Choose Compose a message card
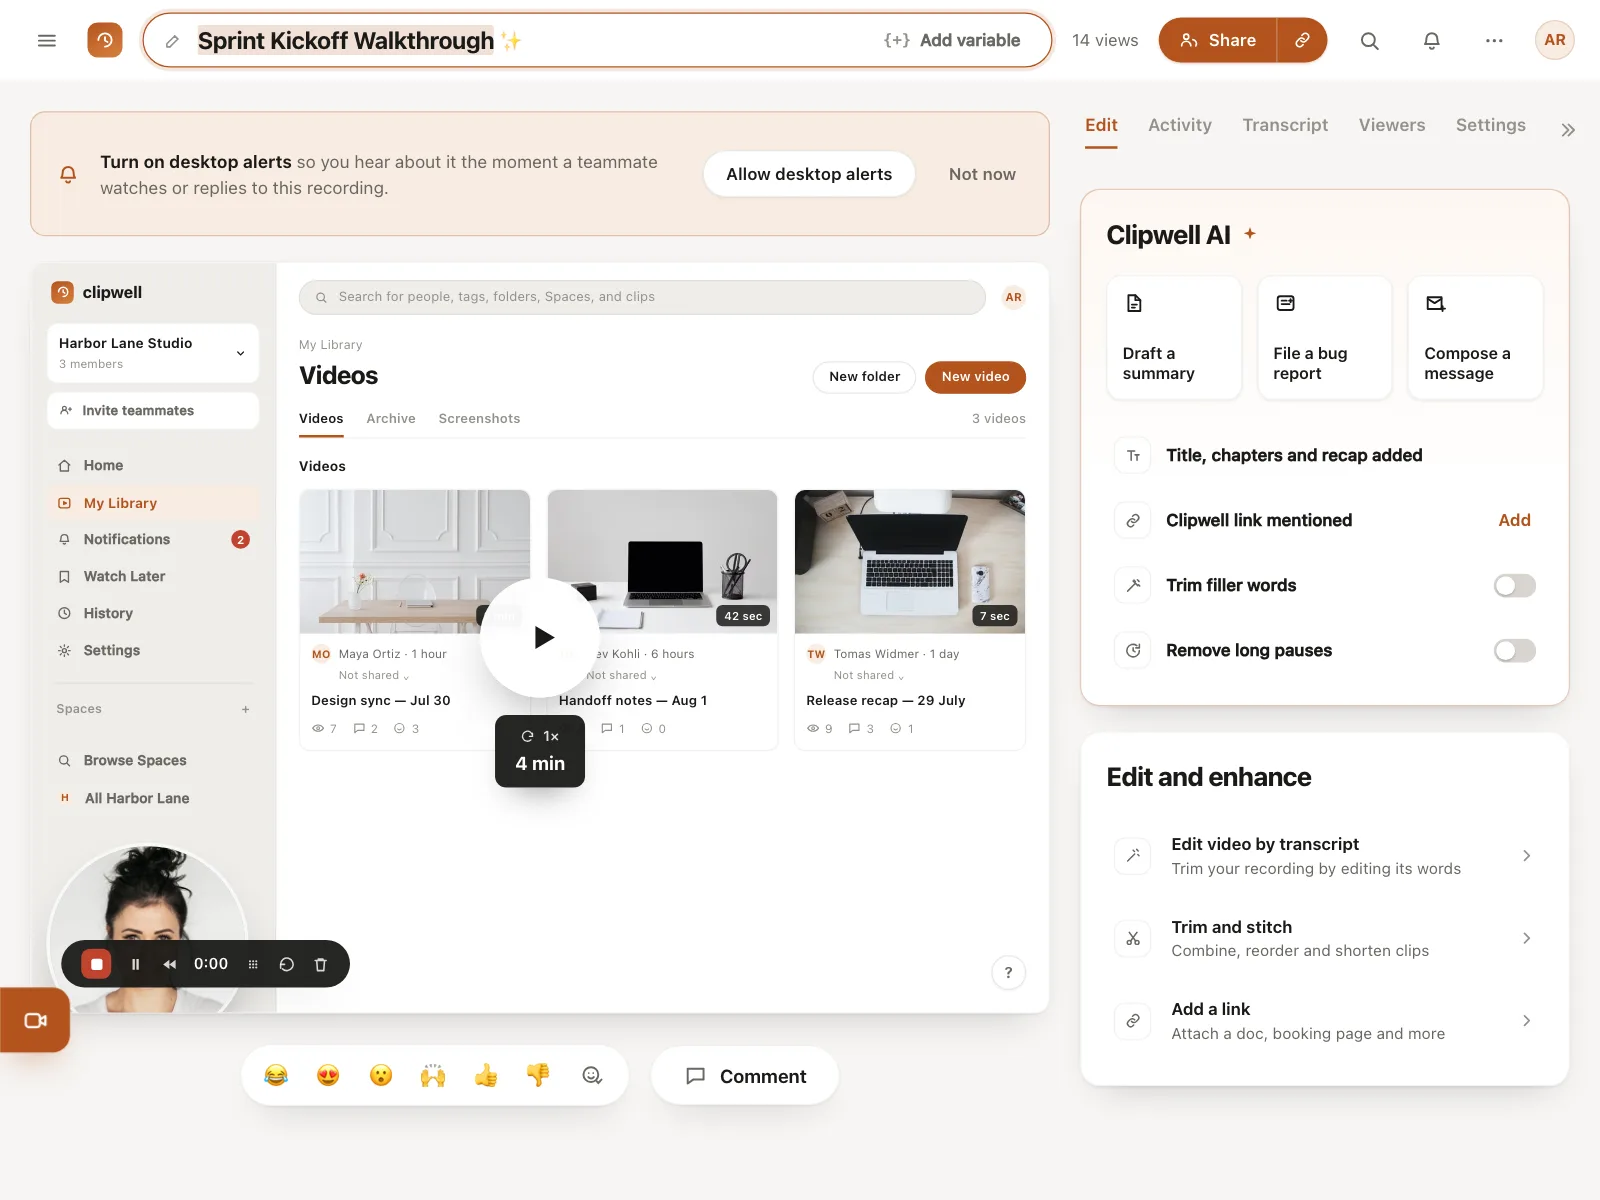Viewport: 1600px width, 1200px height. [1475, 338]
